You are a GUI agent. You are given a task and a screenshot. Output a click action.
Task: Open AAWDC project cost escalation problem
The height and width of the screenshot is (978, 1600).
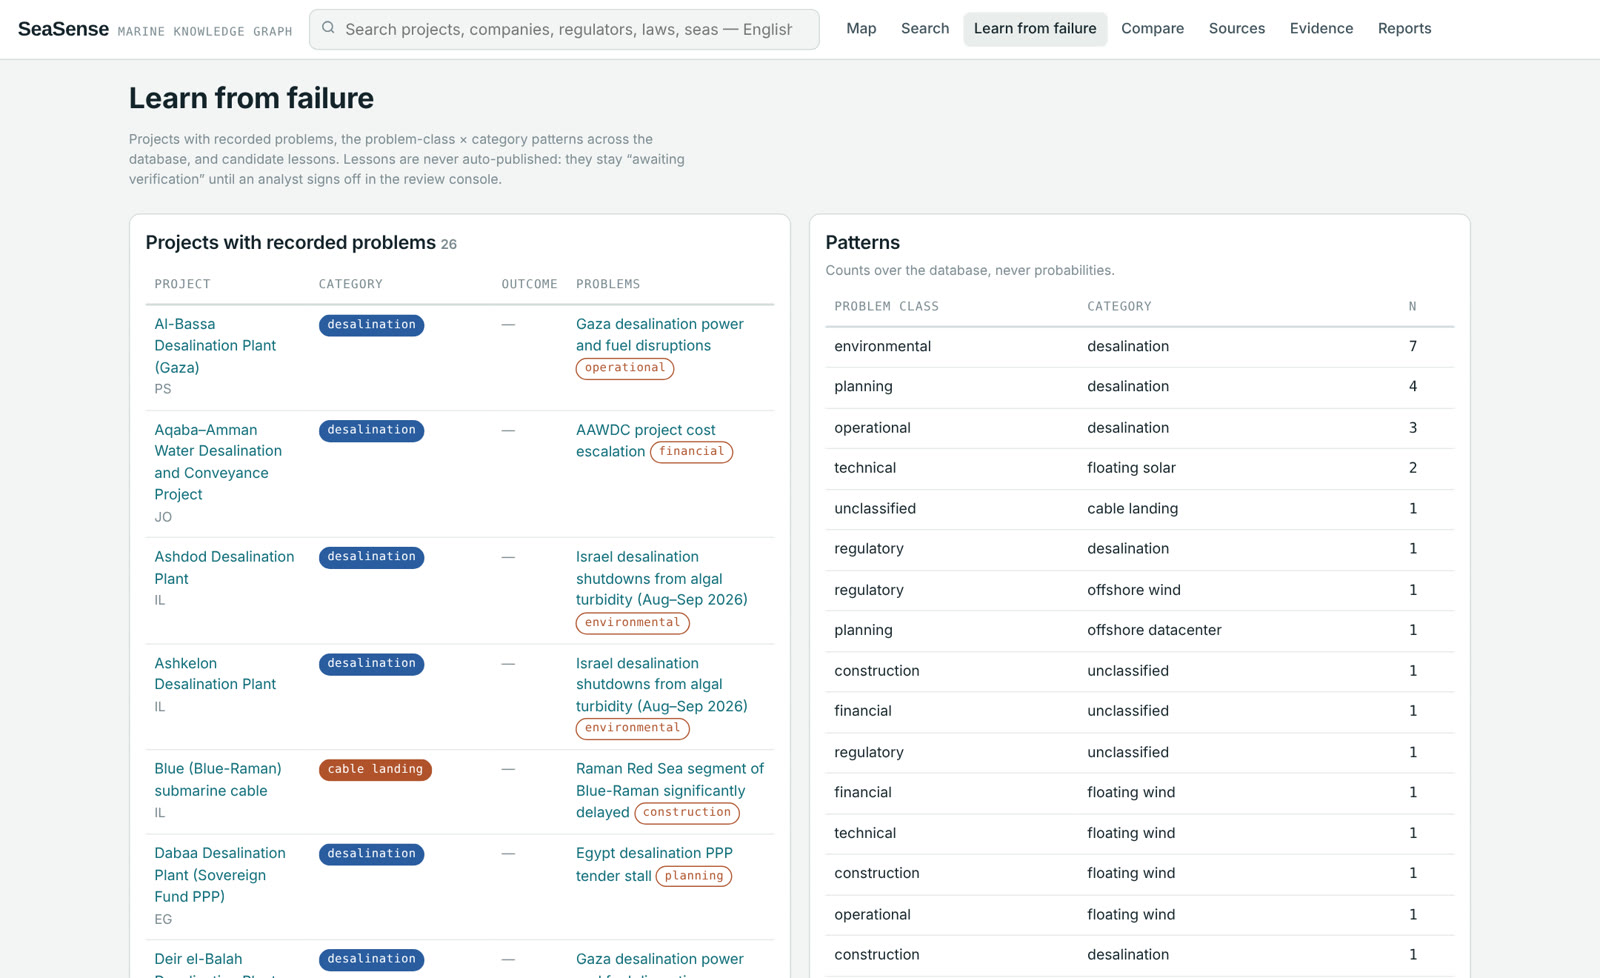645,440
